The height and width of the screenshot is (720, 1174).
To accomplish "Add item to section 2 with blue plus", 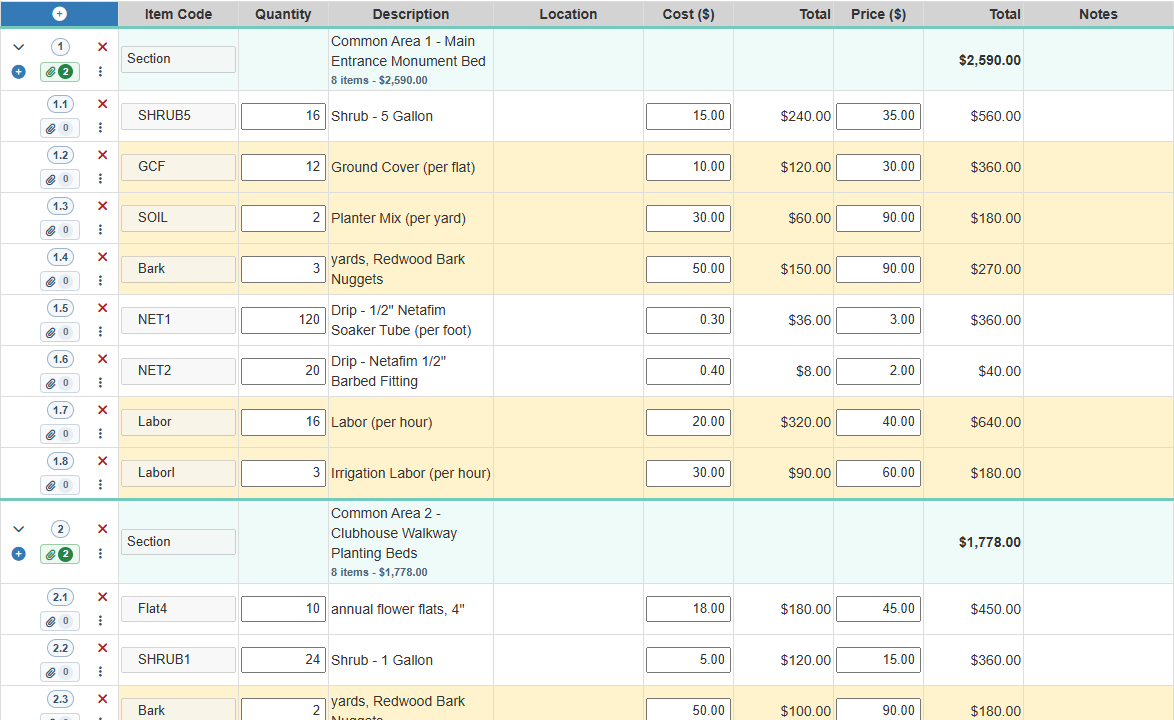I will [19, 554].
